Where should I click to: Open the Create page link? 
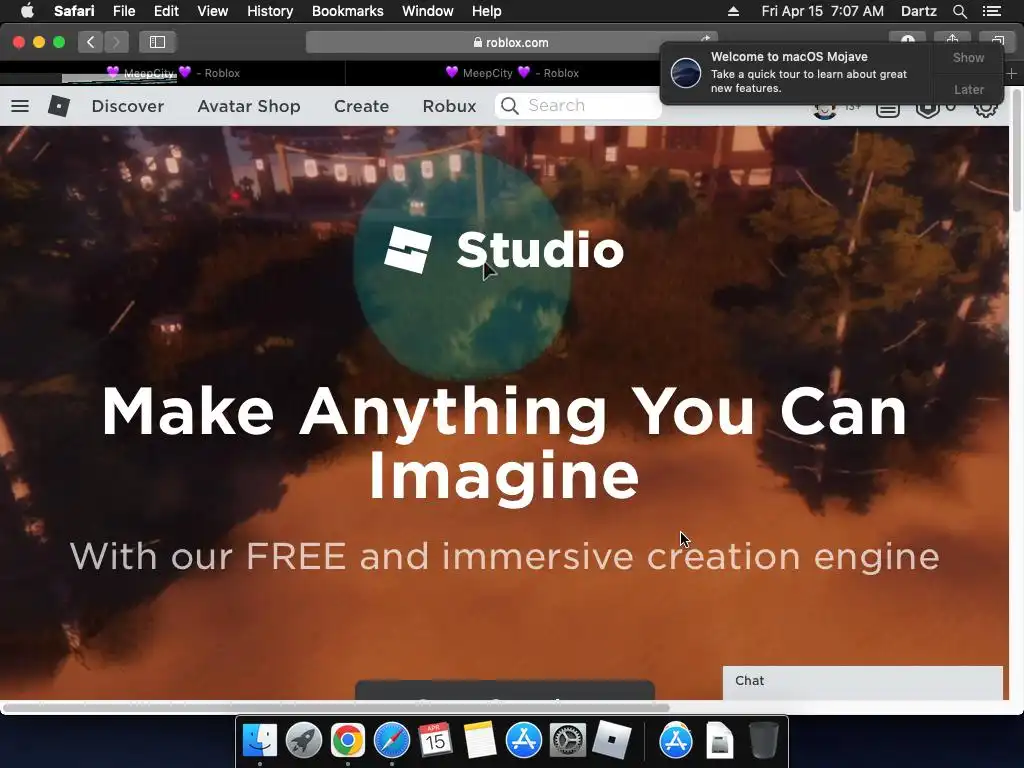tap(361, 106)
